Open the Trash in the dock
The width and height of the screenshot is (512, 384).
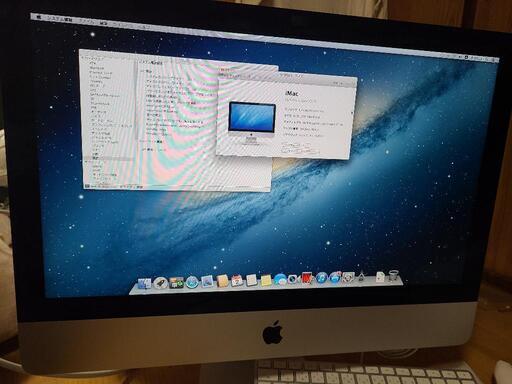393,276
